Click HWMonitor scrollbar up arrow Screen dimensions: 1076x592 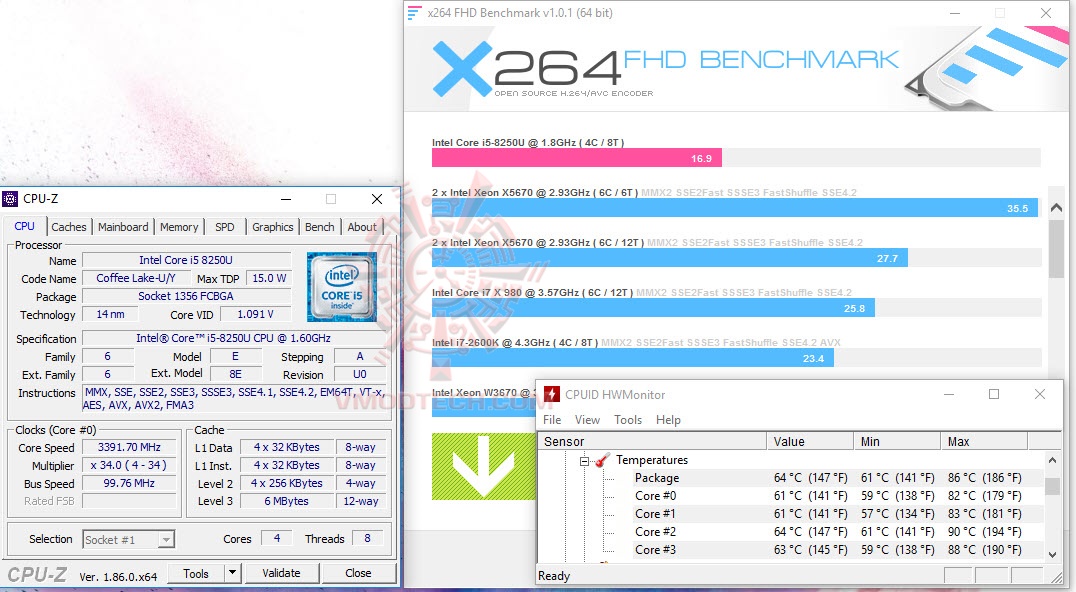1053,460
